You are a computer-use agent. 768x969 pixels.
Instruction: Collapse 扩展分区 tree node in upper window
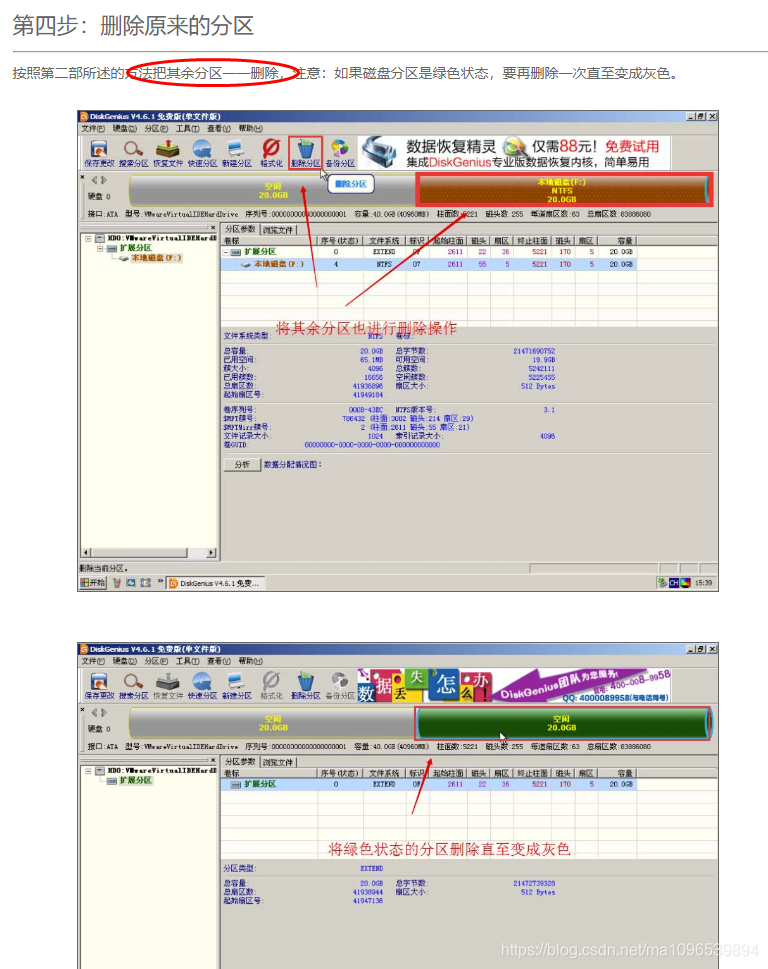pos(99,248)
